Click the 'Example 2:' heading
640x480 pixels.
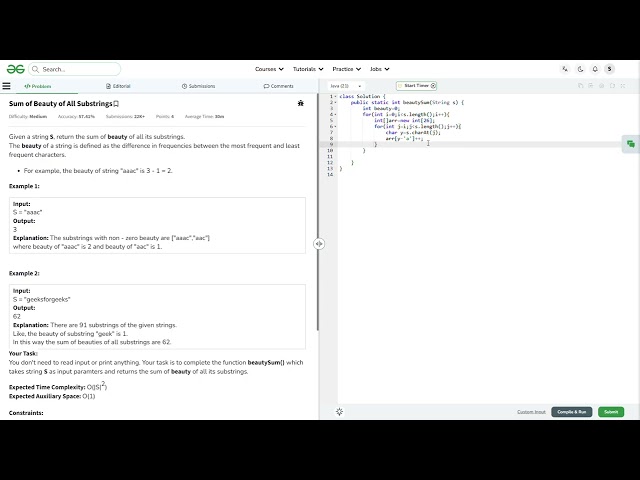point(24,273)
